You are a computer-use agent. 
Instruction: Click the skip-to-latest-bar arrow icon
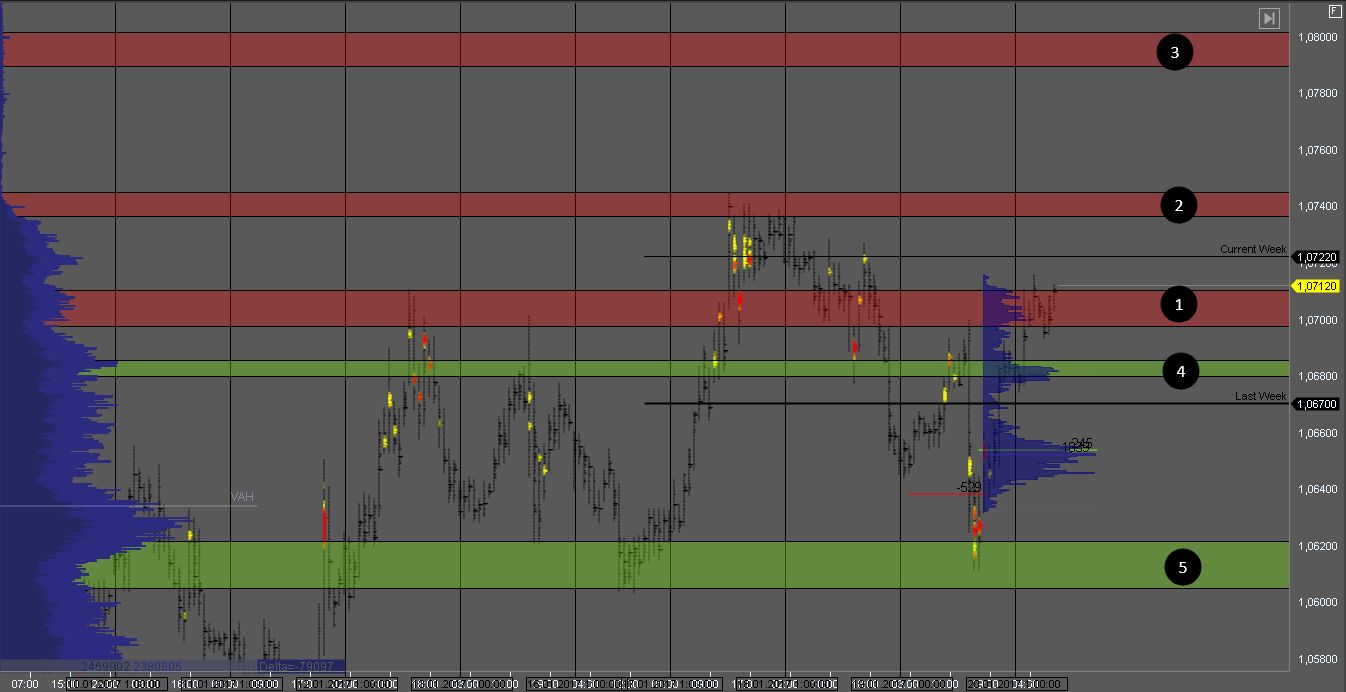[1268, 18]
